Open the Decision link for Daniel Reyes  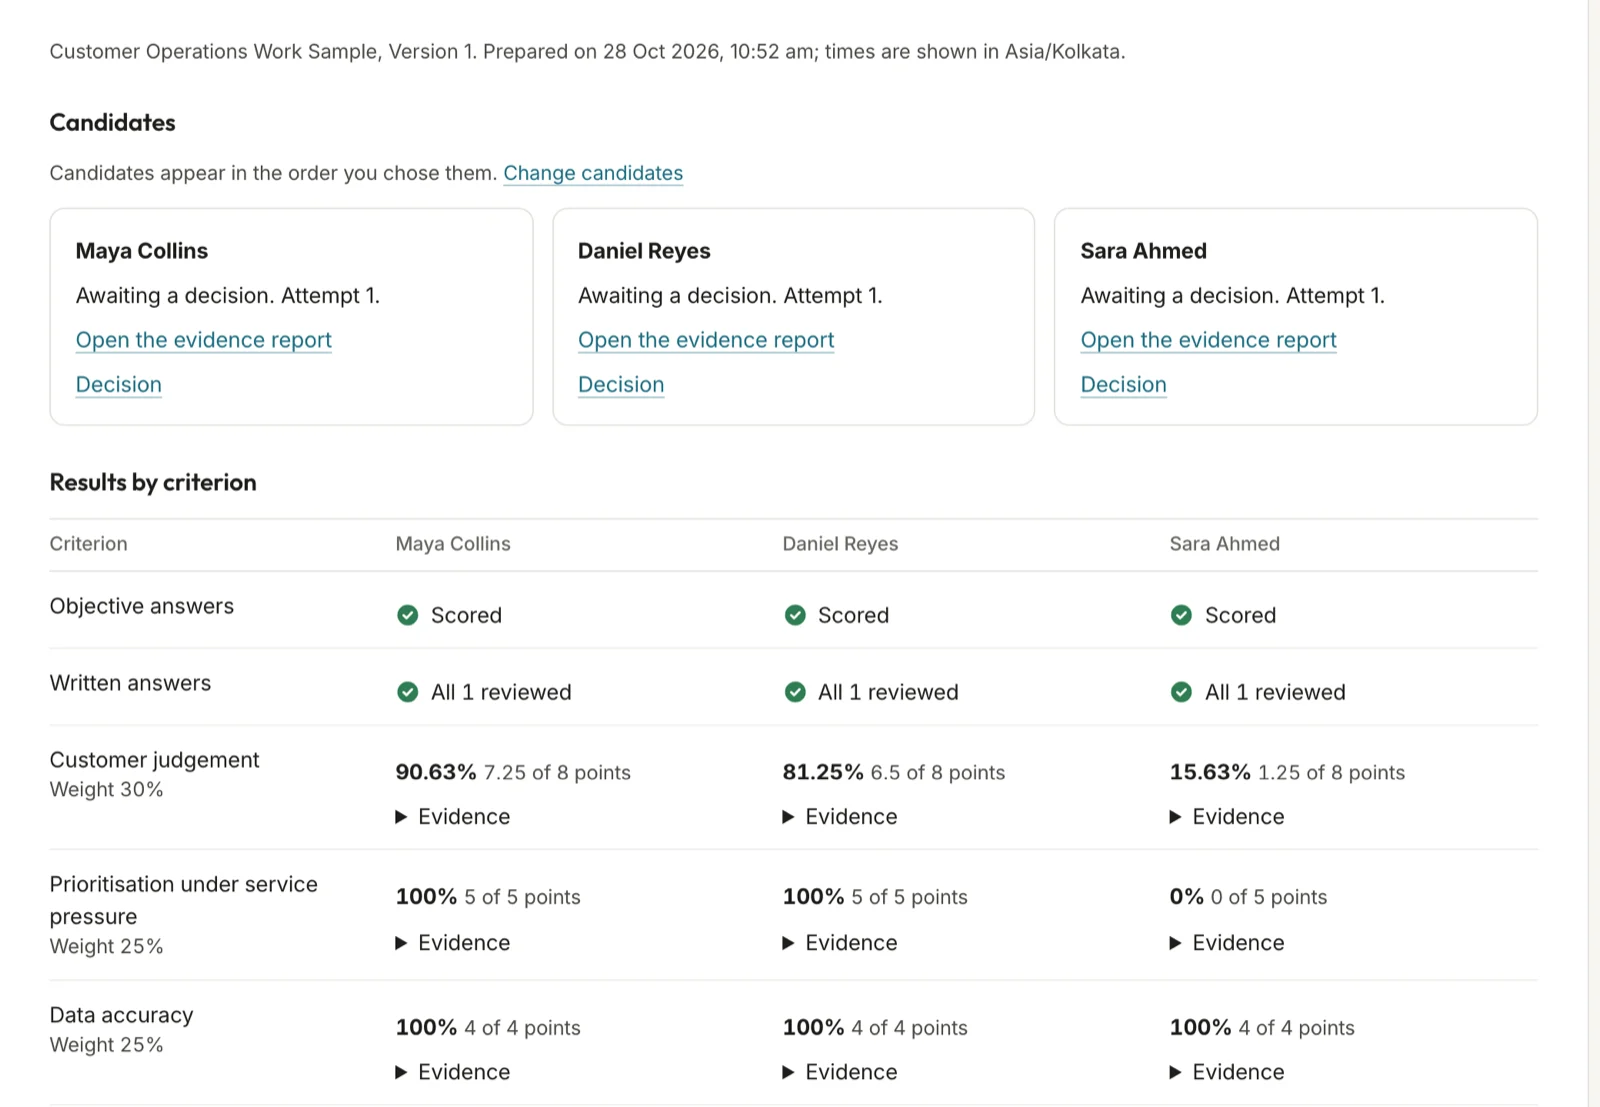(621, 385)
